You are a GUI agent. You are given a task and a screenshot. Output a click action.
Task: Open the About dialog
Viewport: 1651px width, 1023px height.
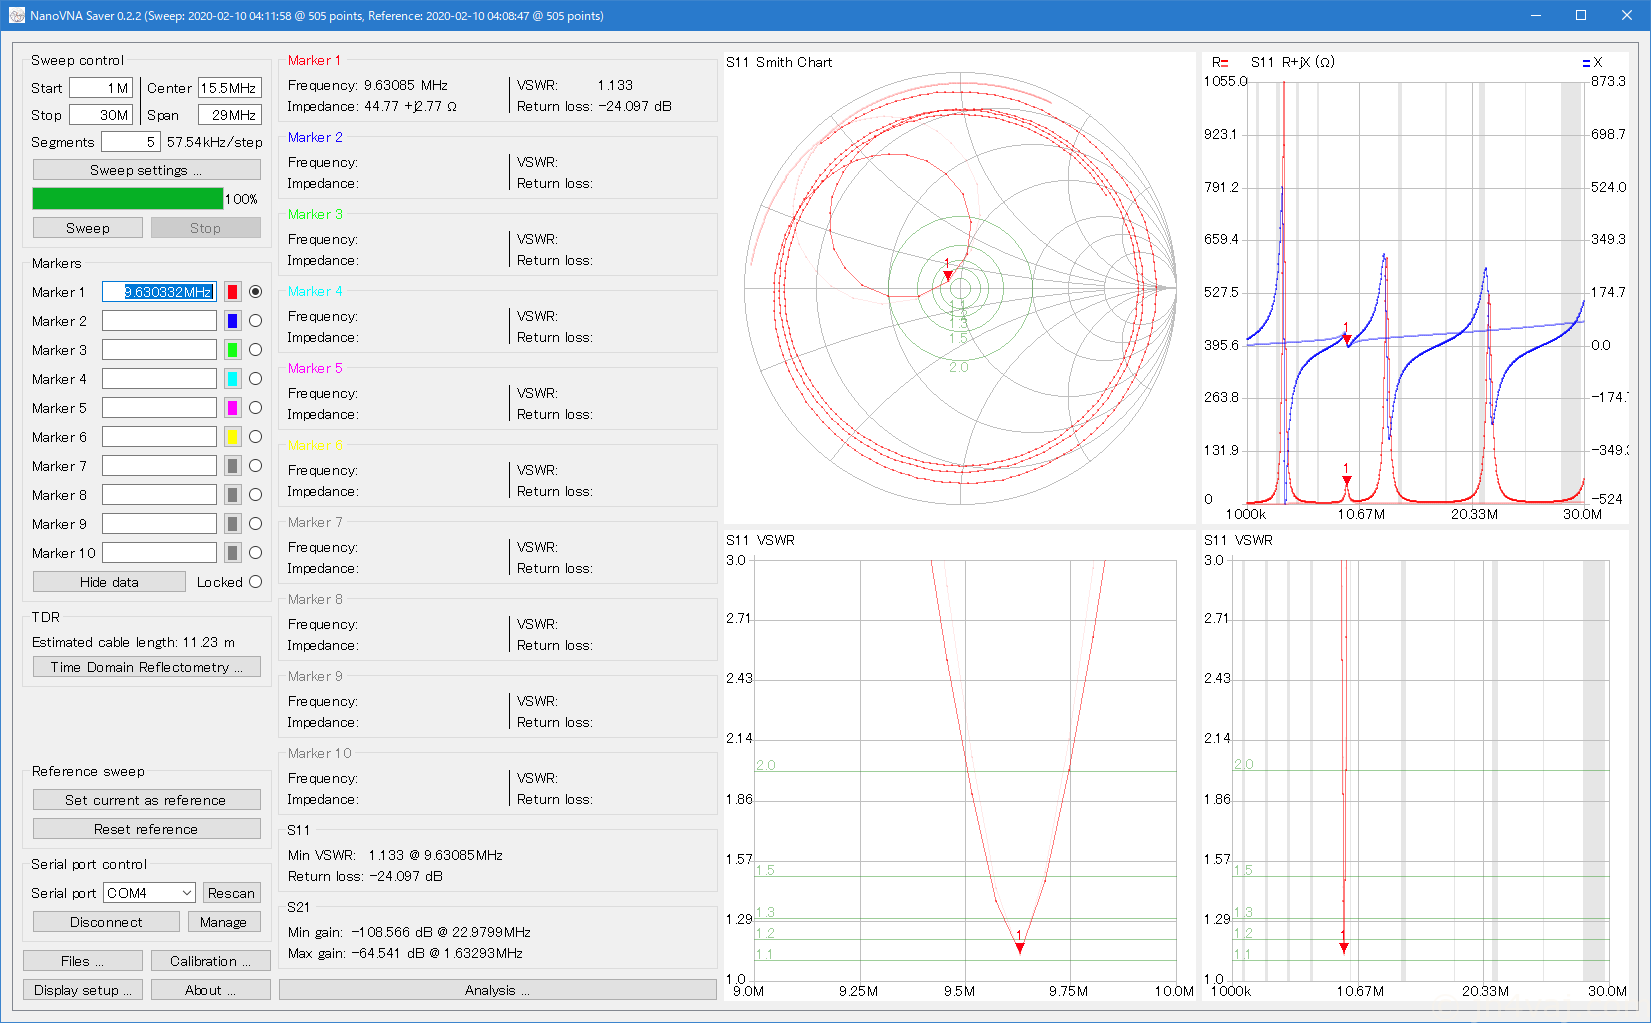click(210, 990)
